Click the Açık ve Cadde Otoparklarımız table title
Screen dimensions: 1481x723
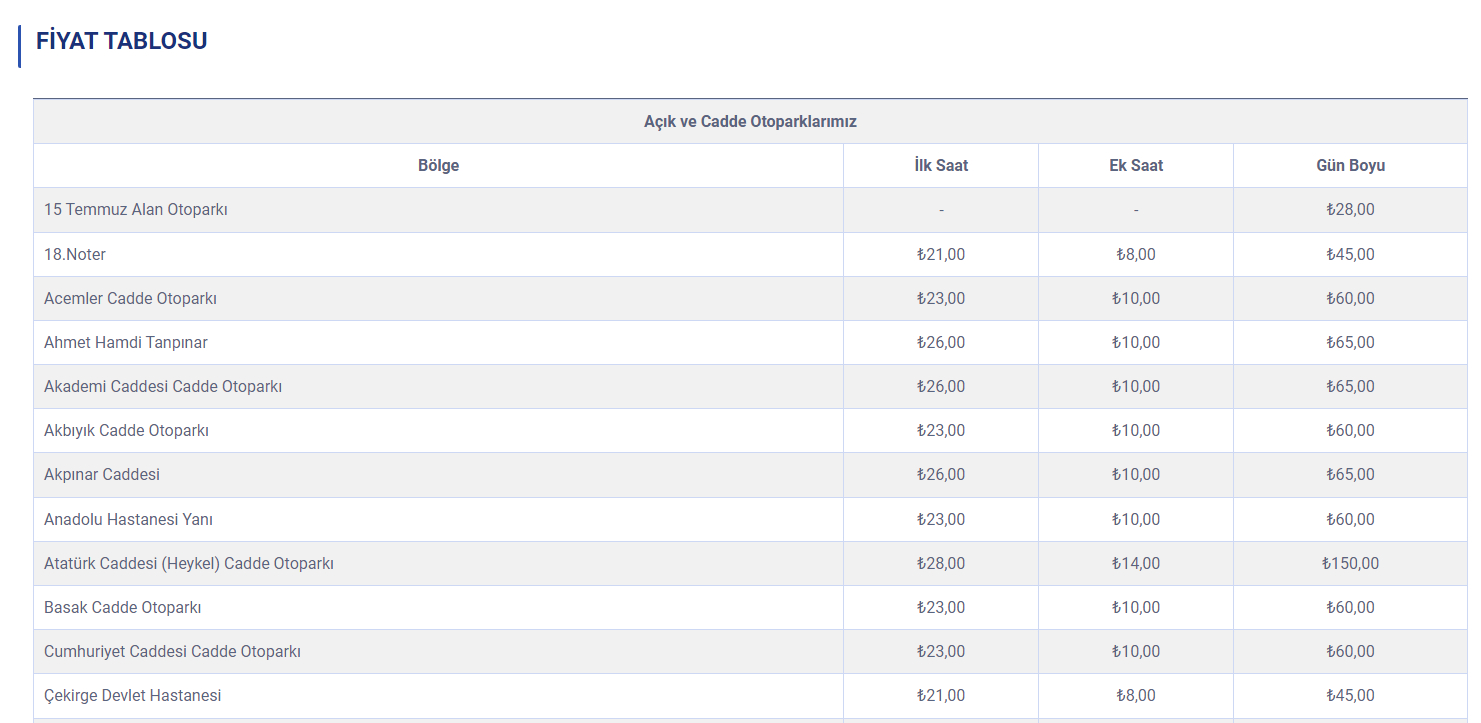(750, 121)
